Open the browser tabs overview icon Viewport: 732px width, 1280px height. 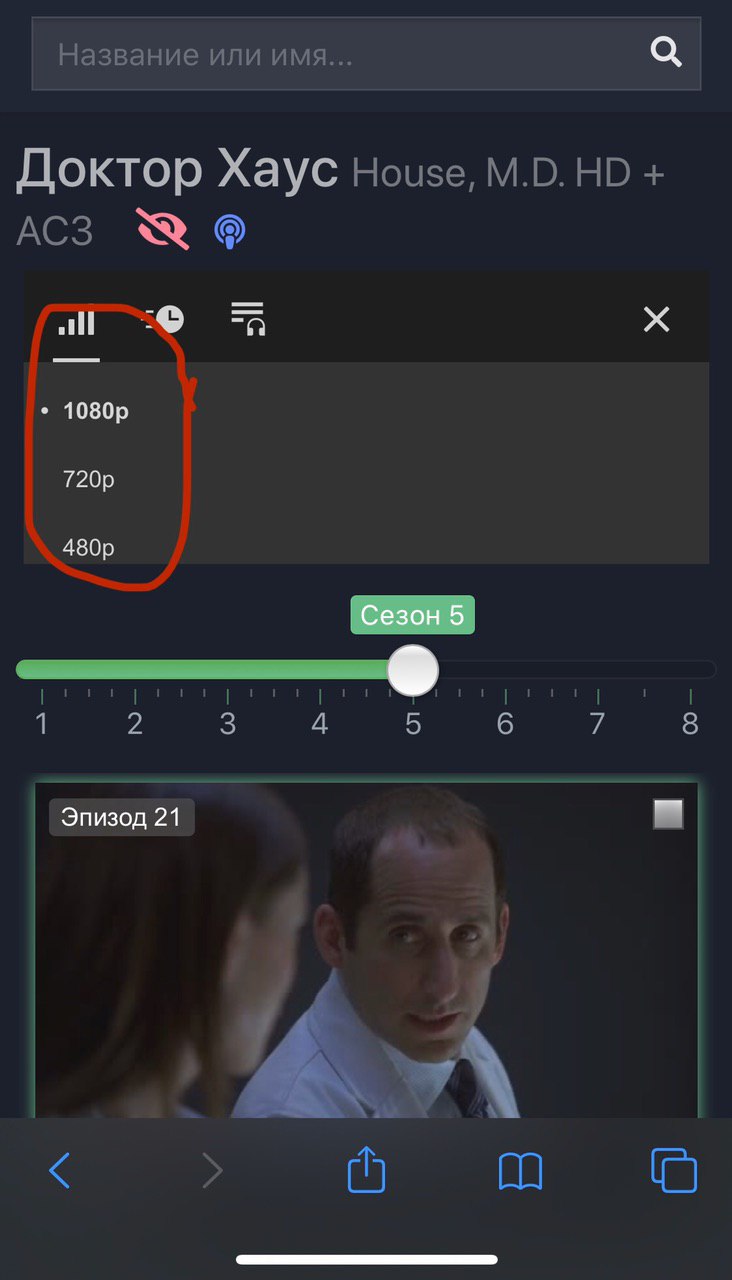(x=674, y=1170)
